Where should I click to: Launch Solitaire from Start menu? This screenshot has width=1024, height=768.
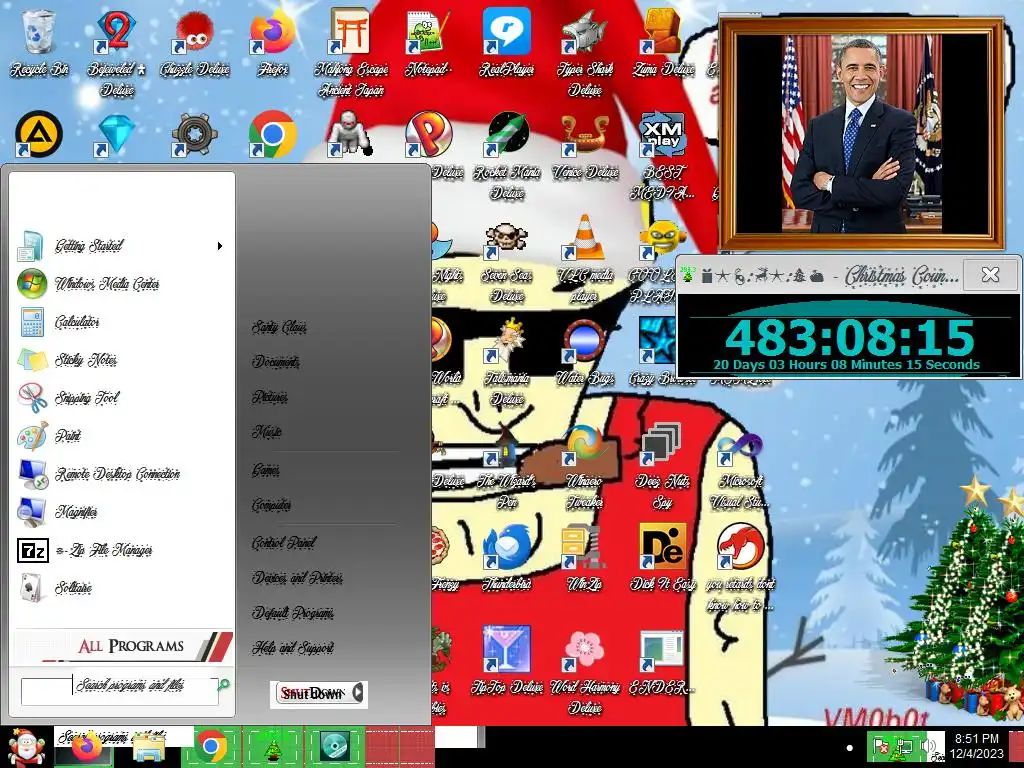(121, 588)
